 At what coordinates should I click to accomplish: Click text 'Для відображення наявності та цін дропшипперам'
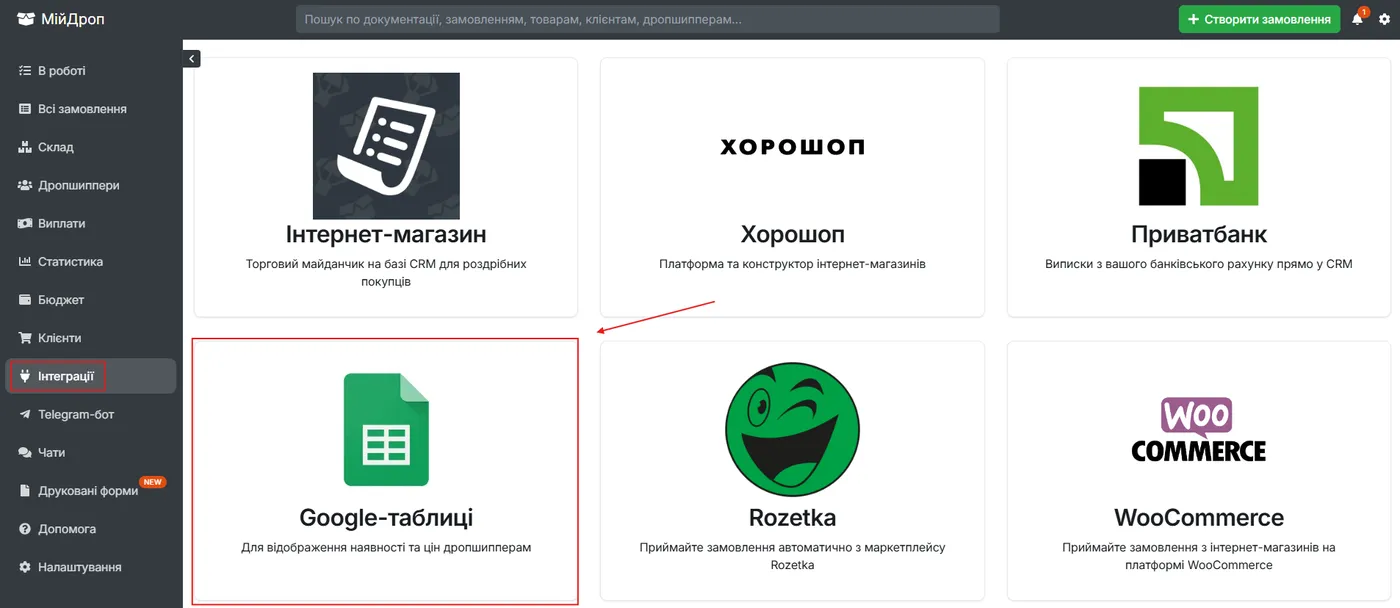click(x=386, y=548)
